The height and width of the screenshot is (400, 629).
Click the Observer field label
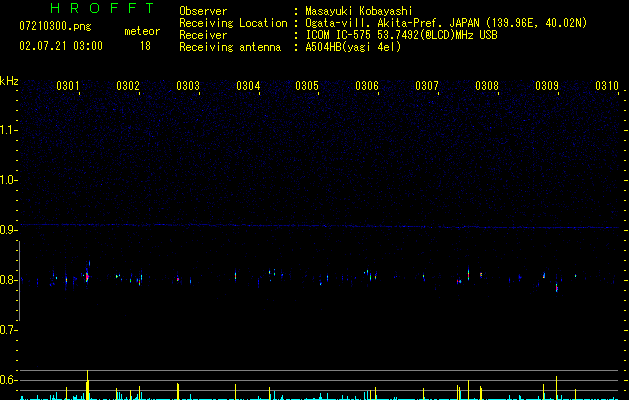click(203, 11)
